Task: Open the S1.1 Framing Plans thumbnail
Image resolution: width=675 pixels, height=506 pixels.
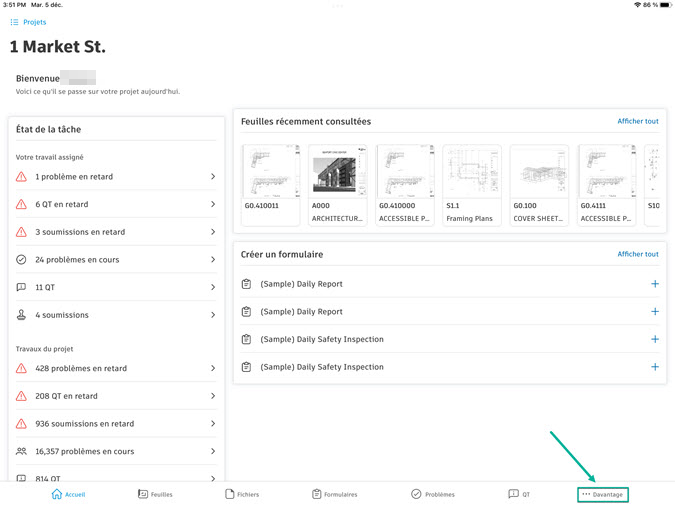Action: tap(472, 185)
